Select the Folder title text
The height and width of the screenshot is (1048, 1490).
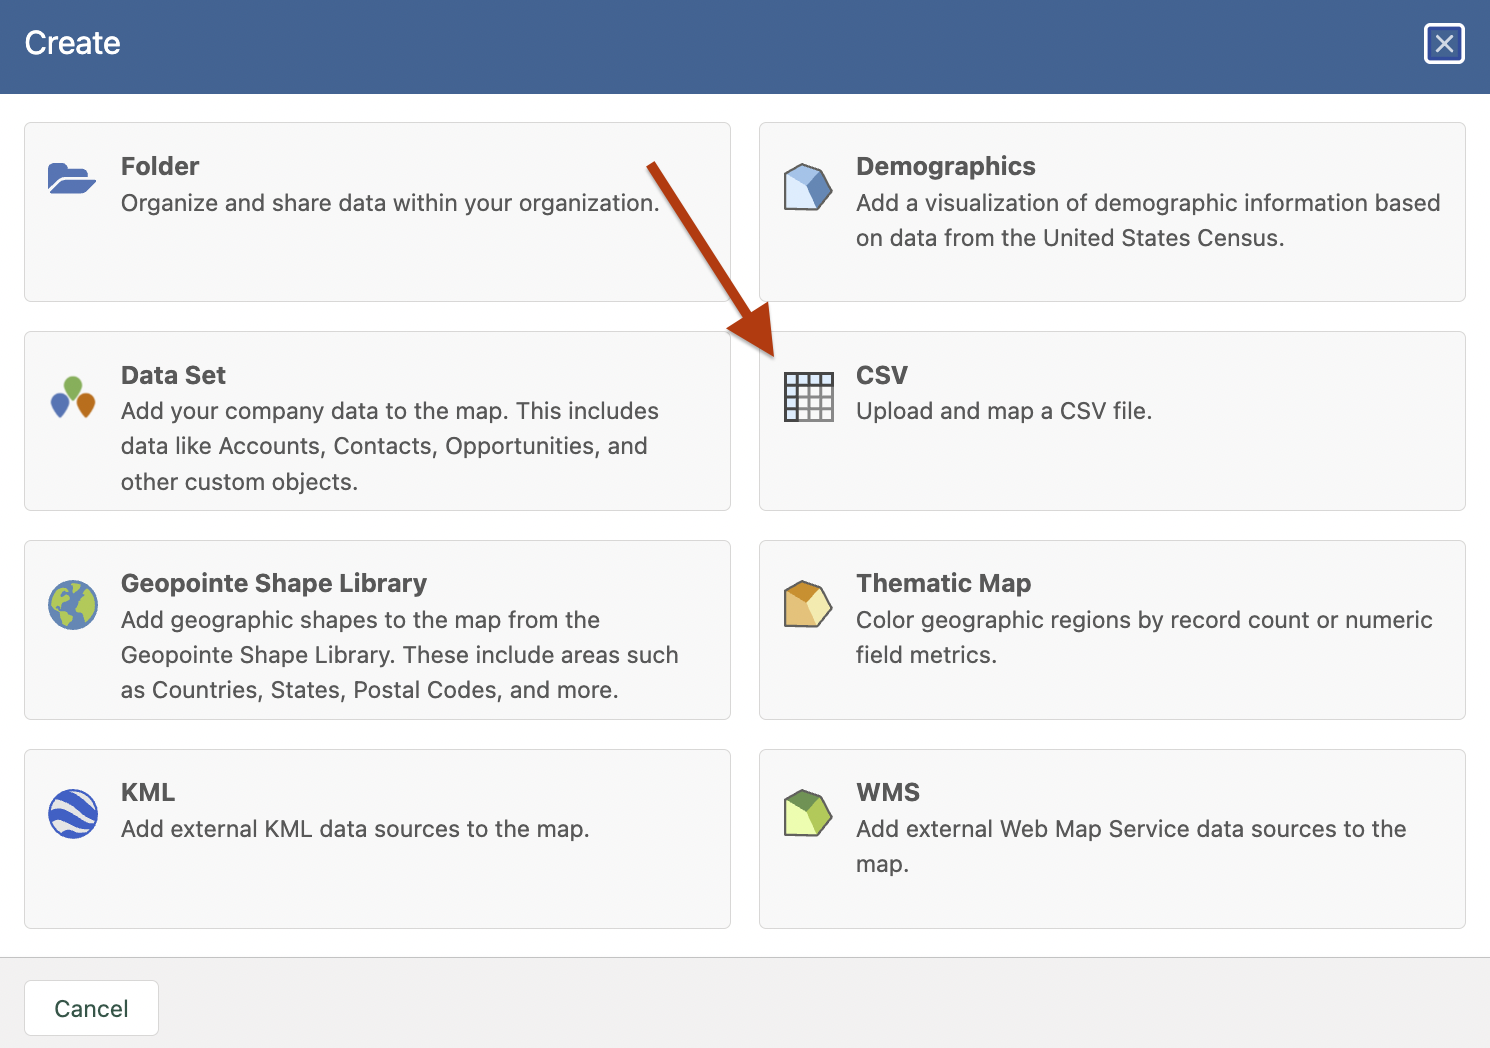pos(160,166)
